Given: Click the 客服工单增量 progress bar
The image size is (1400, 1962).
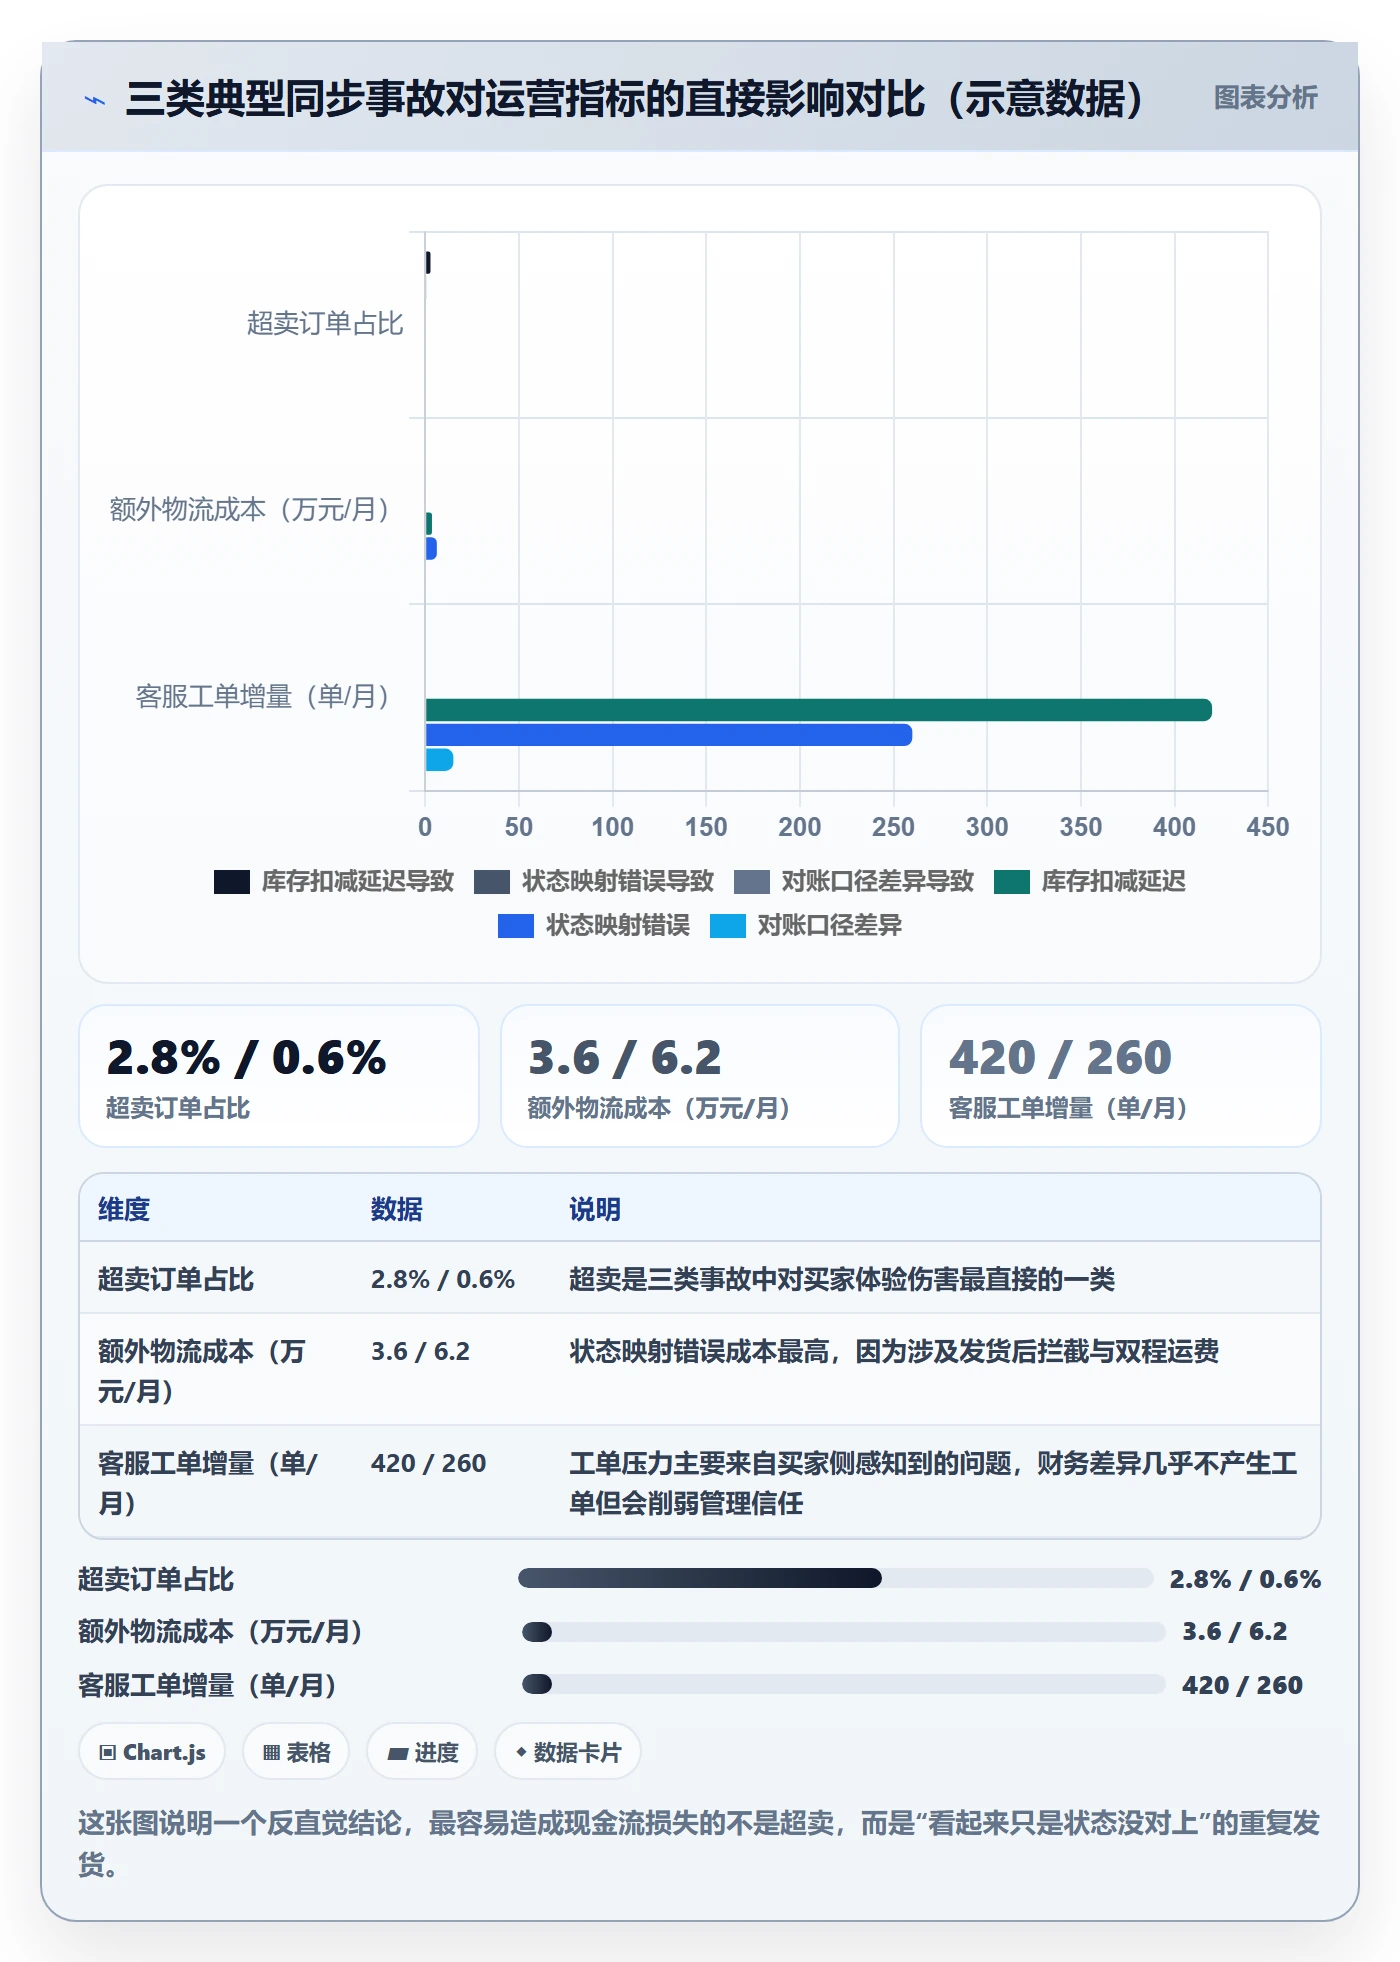Looking at the screenshot, I should tap(844, 1684).
